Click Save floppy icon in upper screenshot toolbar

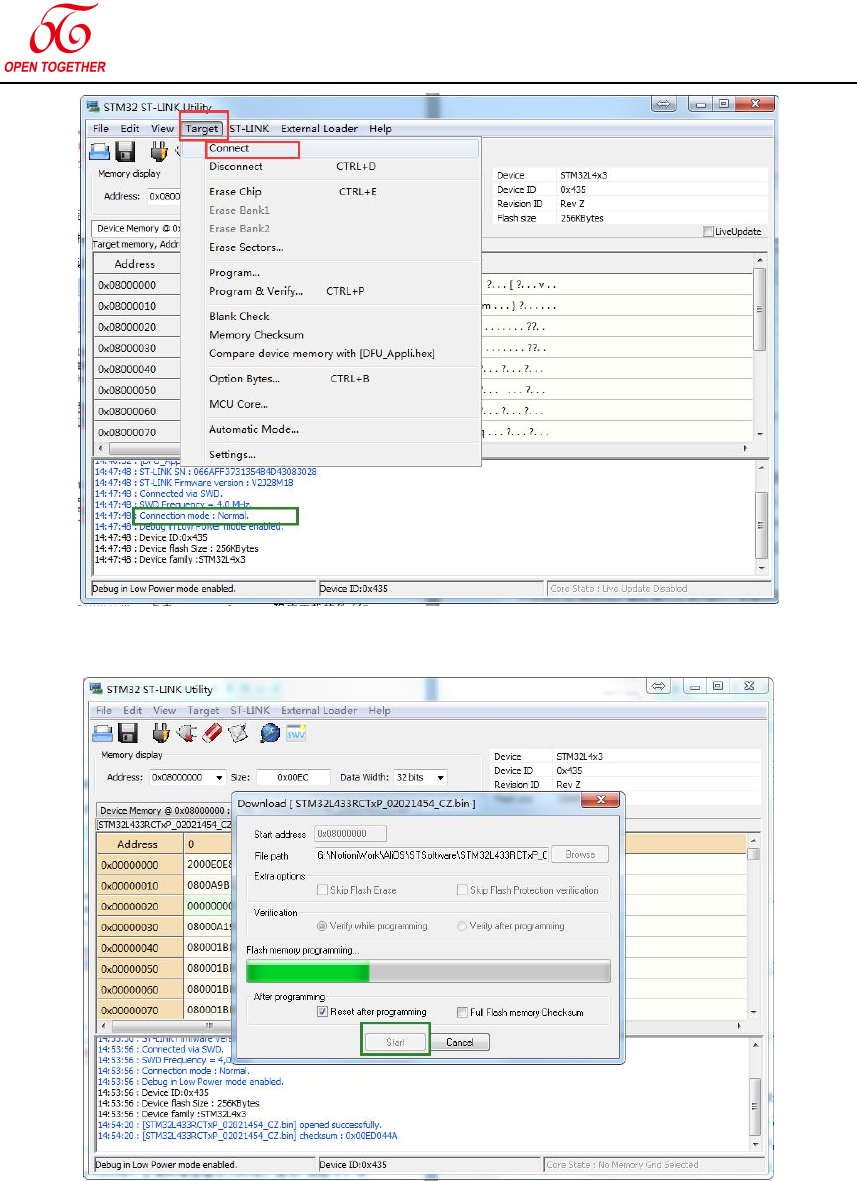pyautogui.click(x=125, y=151)
